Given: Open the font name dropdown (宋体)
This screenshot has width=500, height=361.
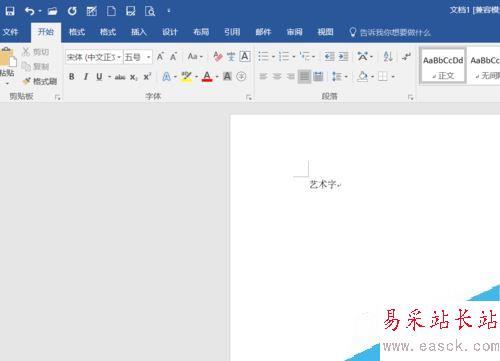Looking at the screenshot, I should click(119, 57).
